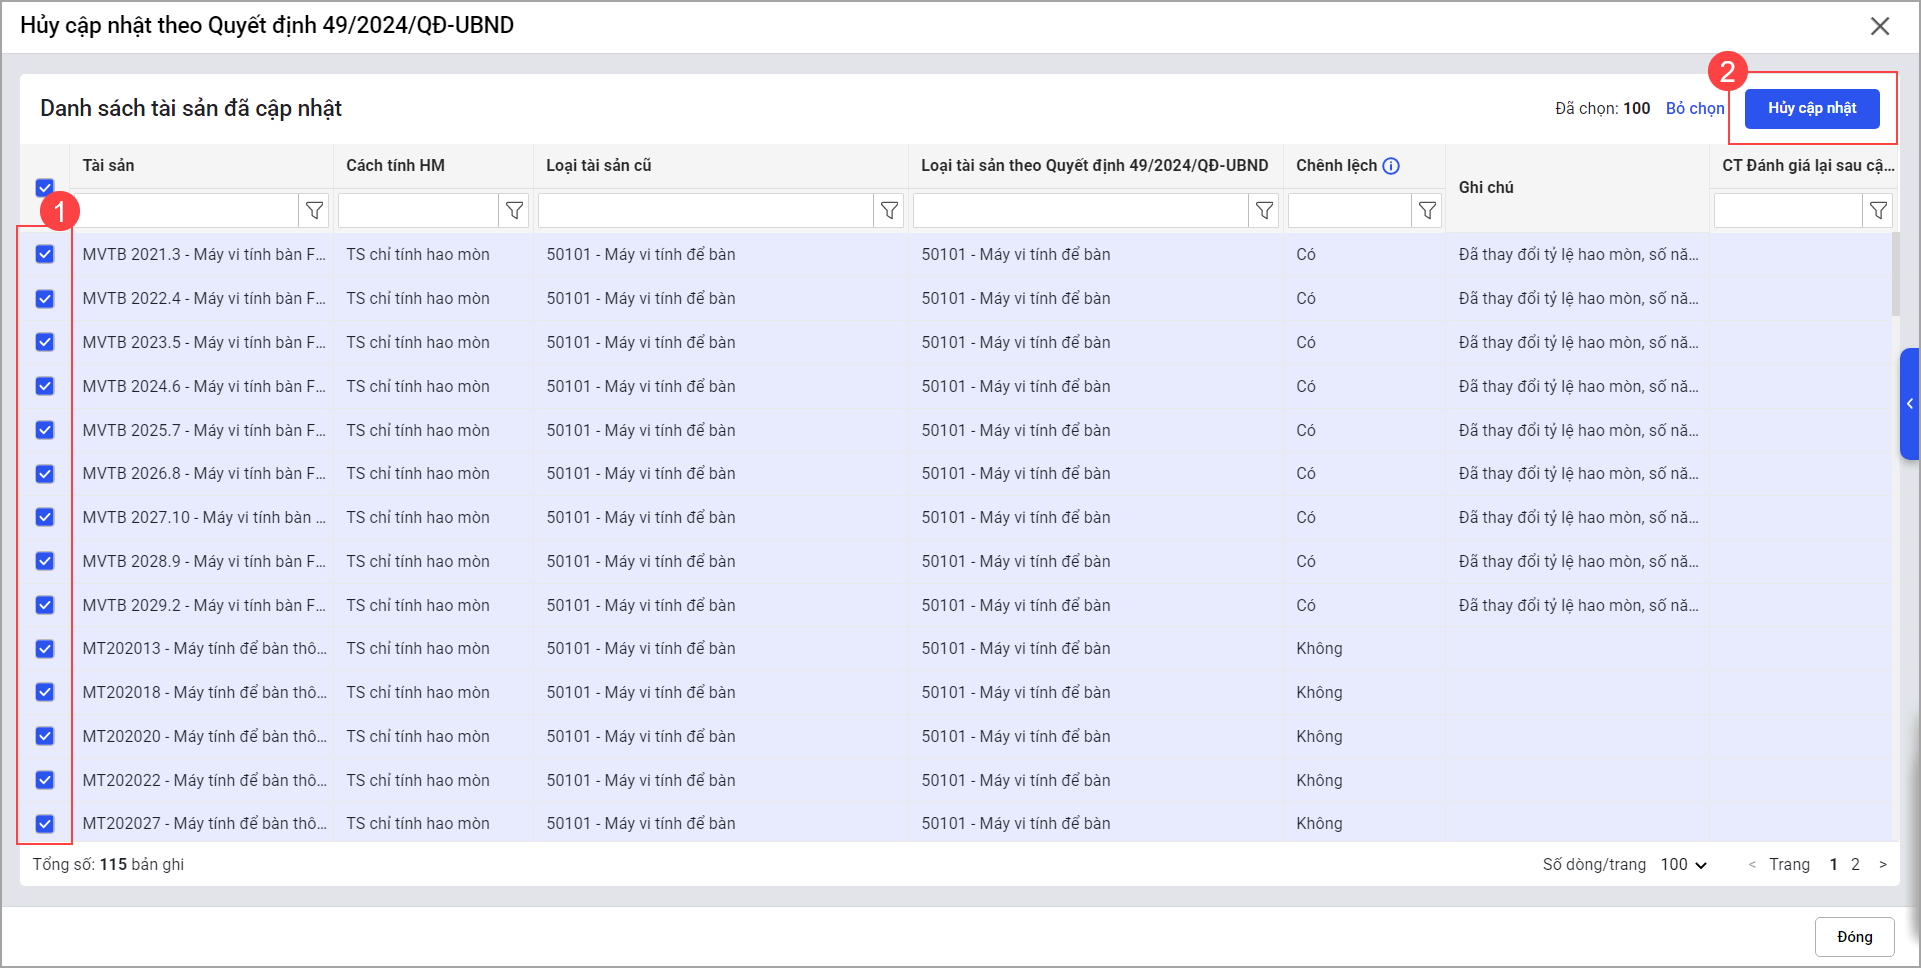The width and height of the screenshot is (1921, 968).
Task: Click the Bỏ chọn link
Action: tap(1694, 108)
